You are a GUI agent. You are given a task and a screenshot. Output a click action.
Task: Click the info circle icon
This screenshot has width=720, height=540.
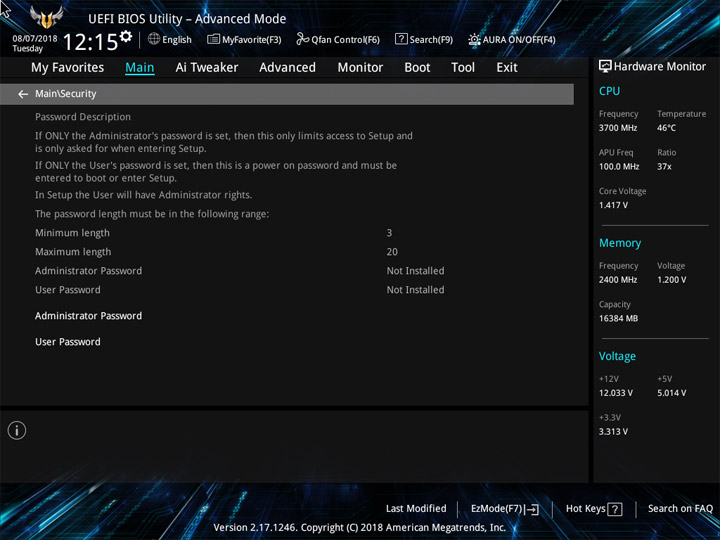click(x=17, y=430)
